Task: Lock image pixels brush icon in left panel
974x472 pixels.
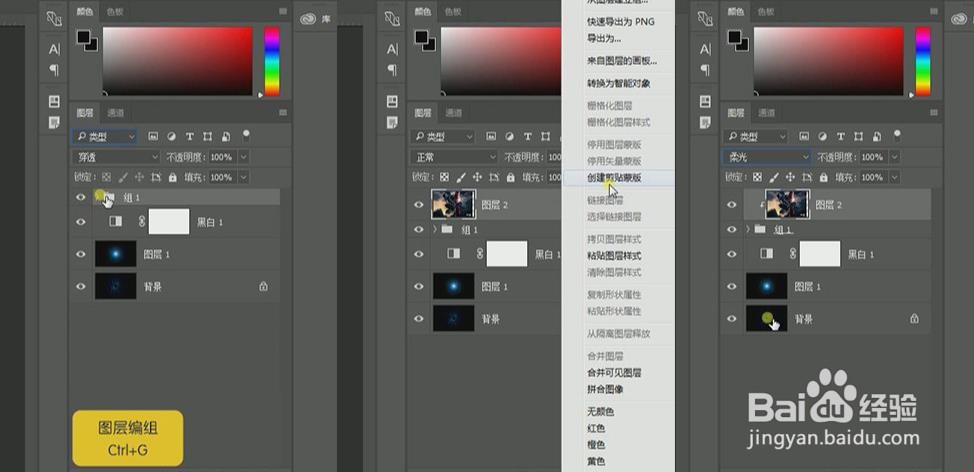Action: point(123,177)
